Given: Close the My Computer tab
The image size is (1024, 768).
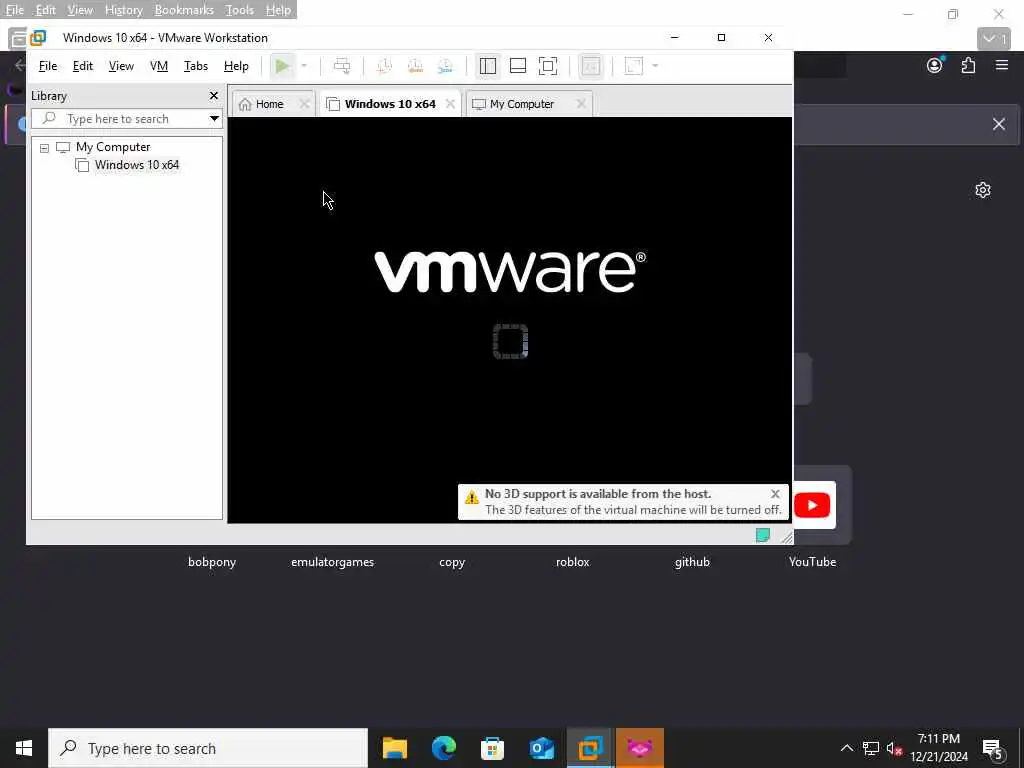Looking at the screenshot, I should click(581, 104).
